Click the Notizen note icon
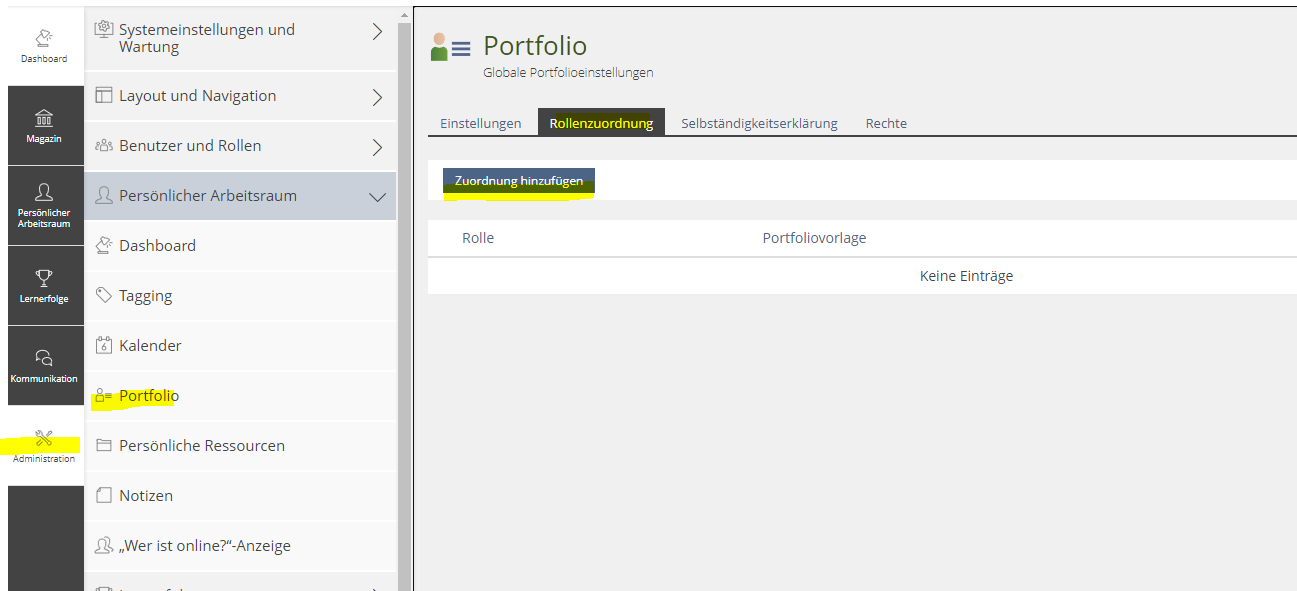This screenshot has width=1297, height=591. click(x=103, y=495)
